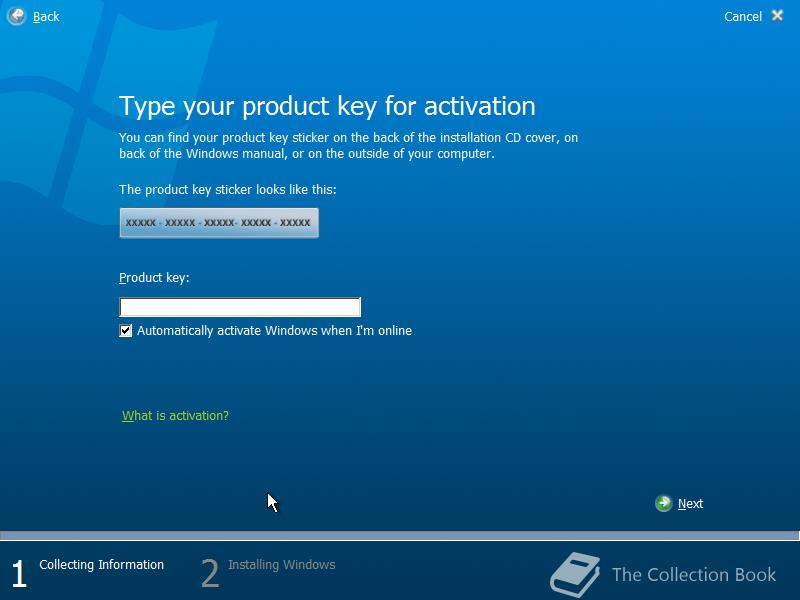Click the text The product key sticker looks like this:
Viewport: 800px width, 600px height.
[x=228, y=190]
